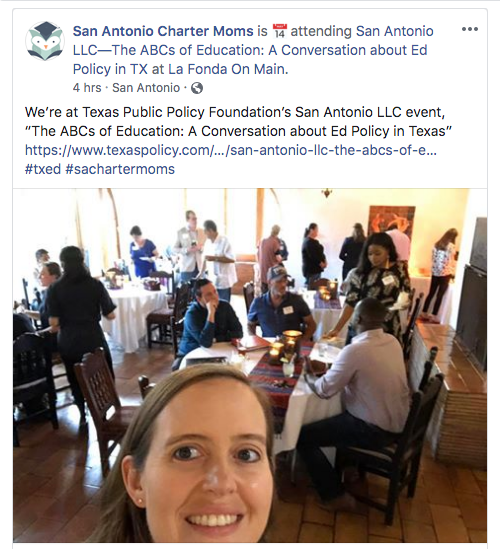Click the framed orange artwork on wall
This screenshot has height=549, width=500.
click(391, 220)
